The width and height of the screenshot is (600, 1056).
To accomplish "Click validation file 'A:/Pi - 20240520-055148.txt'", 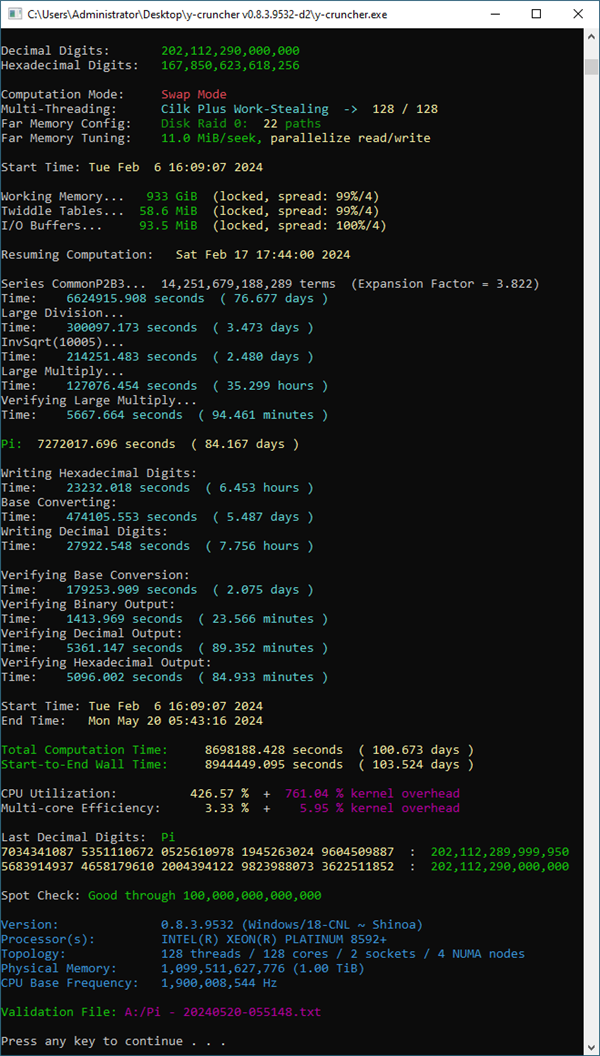I will [223, 1012].
